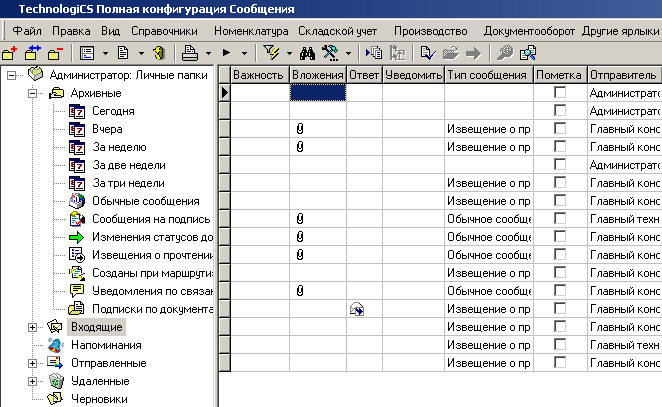Screen dimensions: 662x407
Task: Tick the Пометка checkbox in the second row
Action: click(560, 111)
